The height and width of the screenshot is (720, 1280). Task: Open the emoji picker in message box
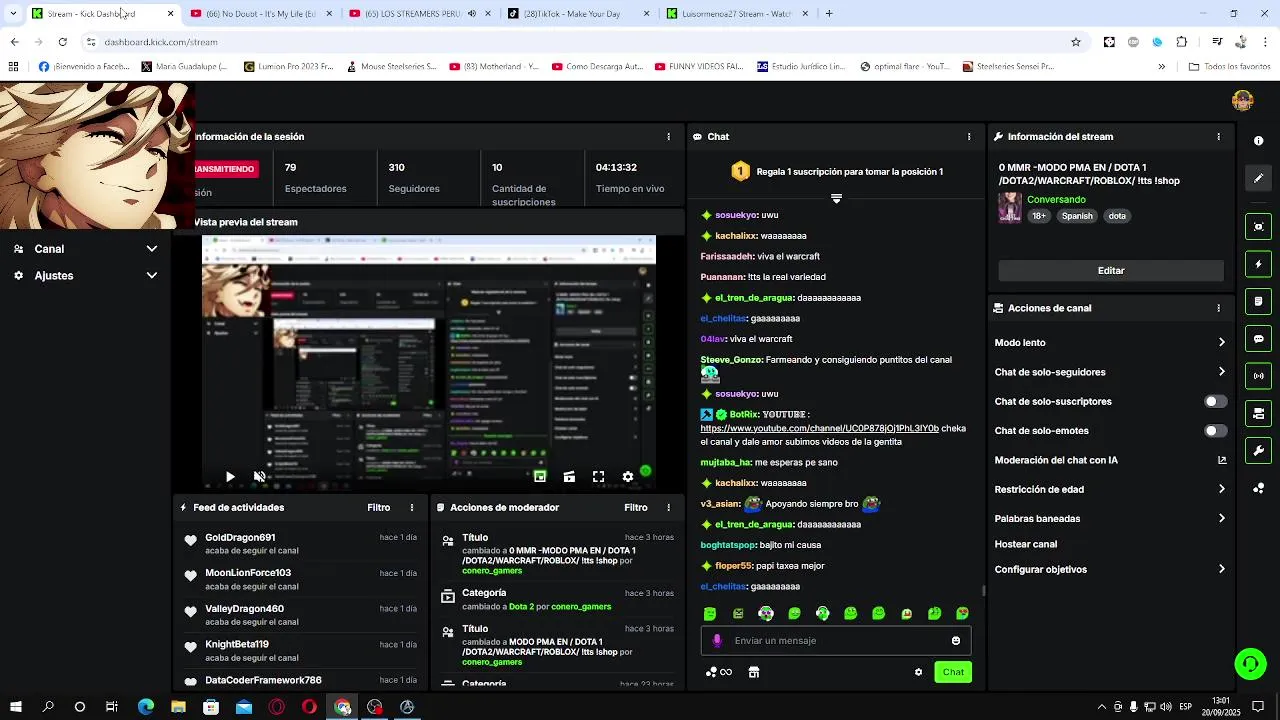[x=956, y=641]
